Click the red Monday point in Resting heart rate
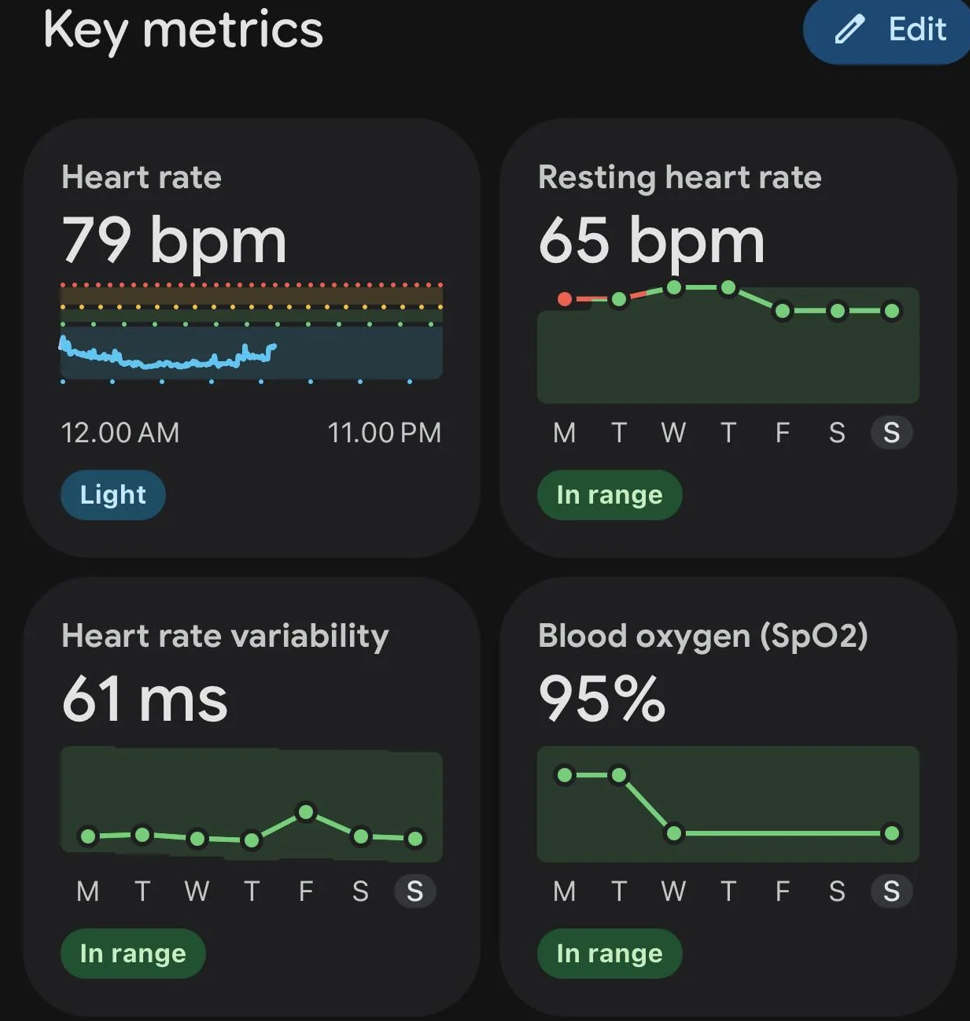Viewport: 970px width, 1021px height. (x=565, y=299)
